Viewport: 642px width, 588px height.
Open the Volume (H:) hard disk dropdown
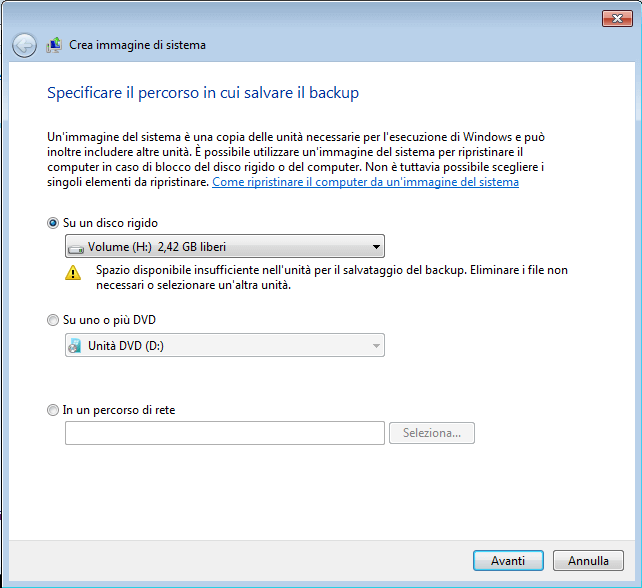(224, 246)
